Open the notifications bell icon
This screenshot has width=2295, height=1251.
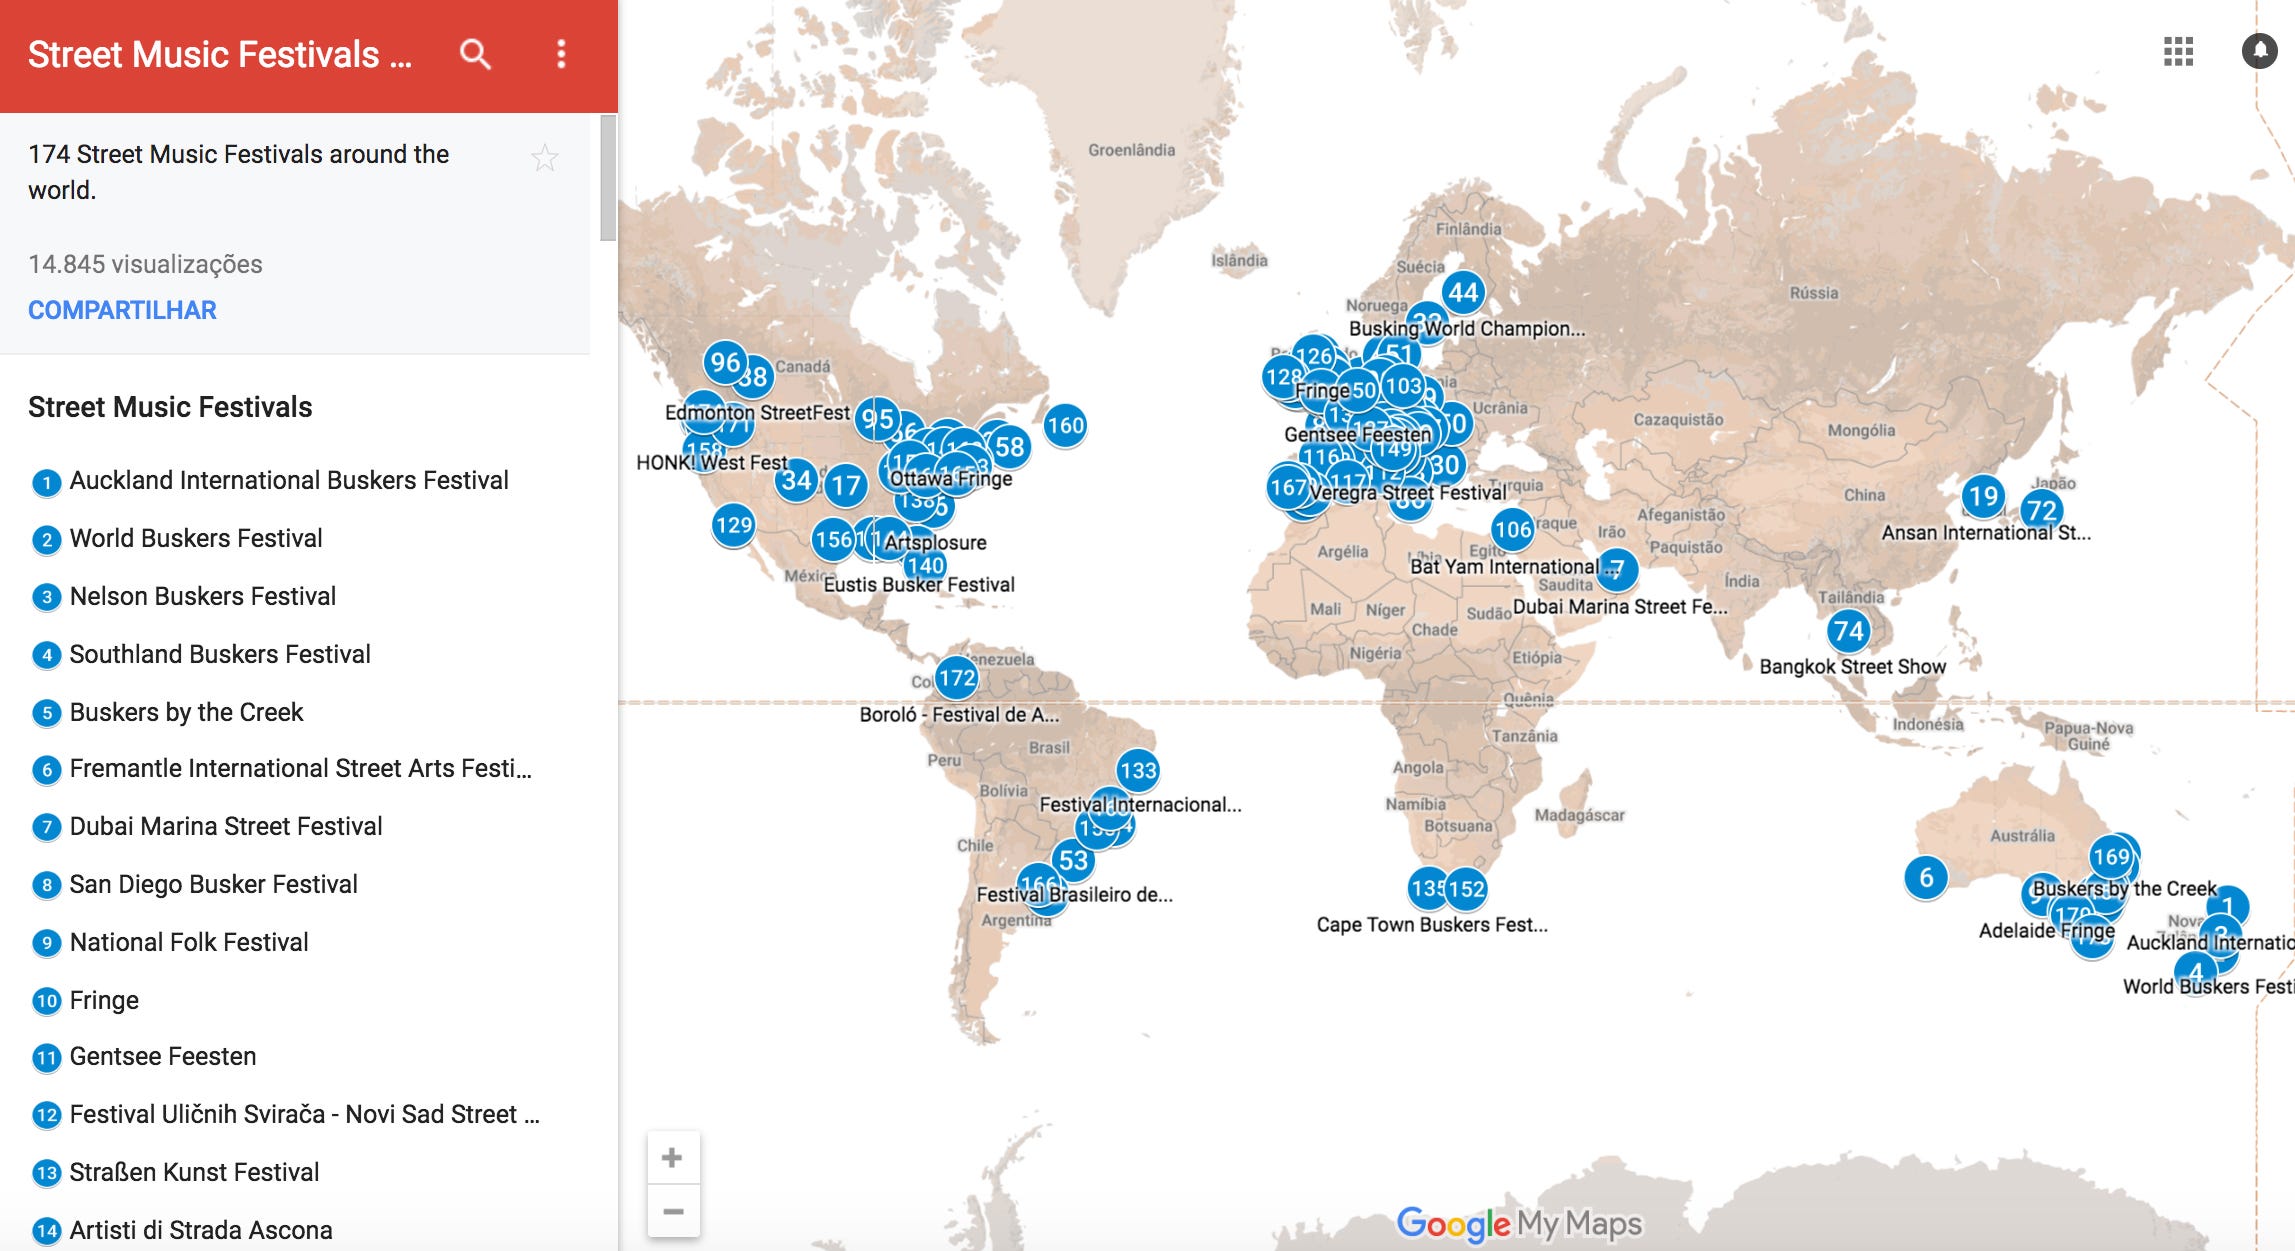tap(2259, 51)
